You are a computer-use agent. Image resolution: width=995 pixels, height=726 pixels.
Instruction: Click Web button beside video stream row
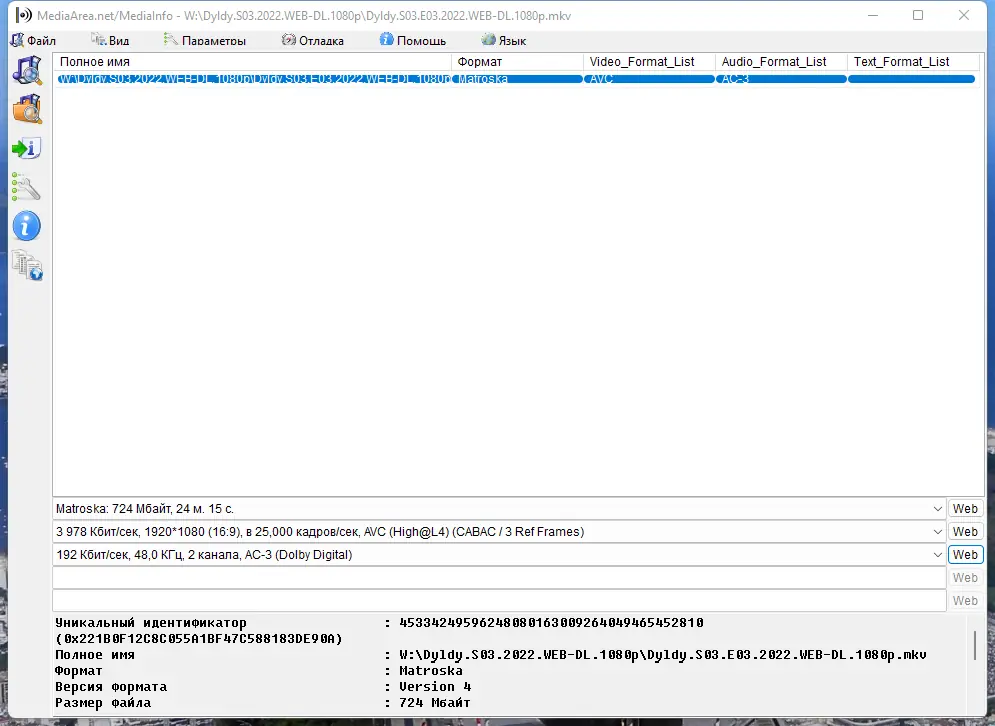(965, 532)
